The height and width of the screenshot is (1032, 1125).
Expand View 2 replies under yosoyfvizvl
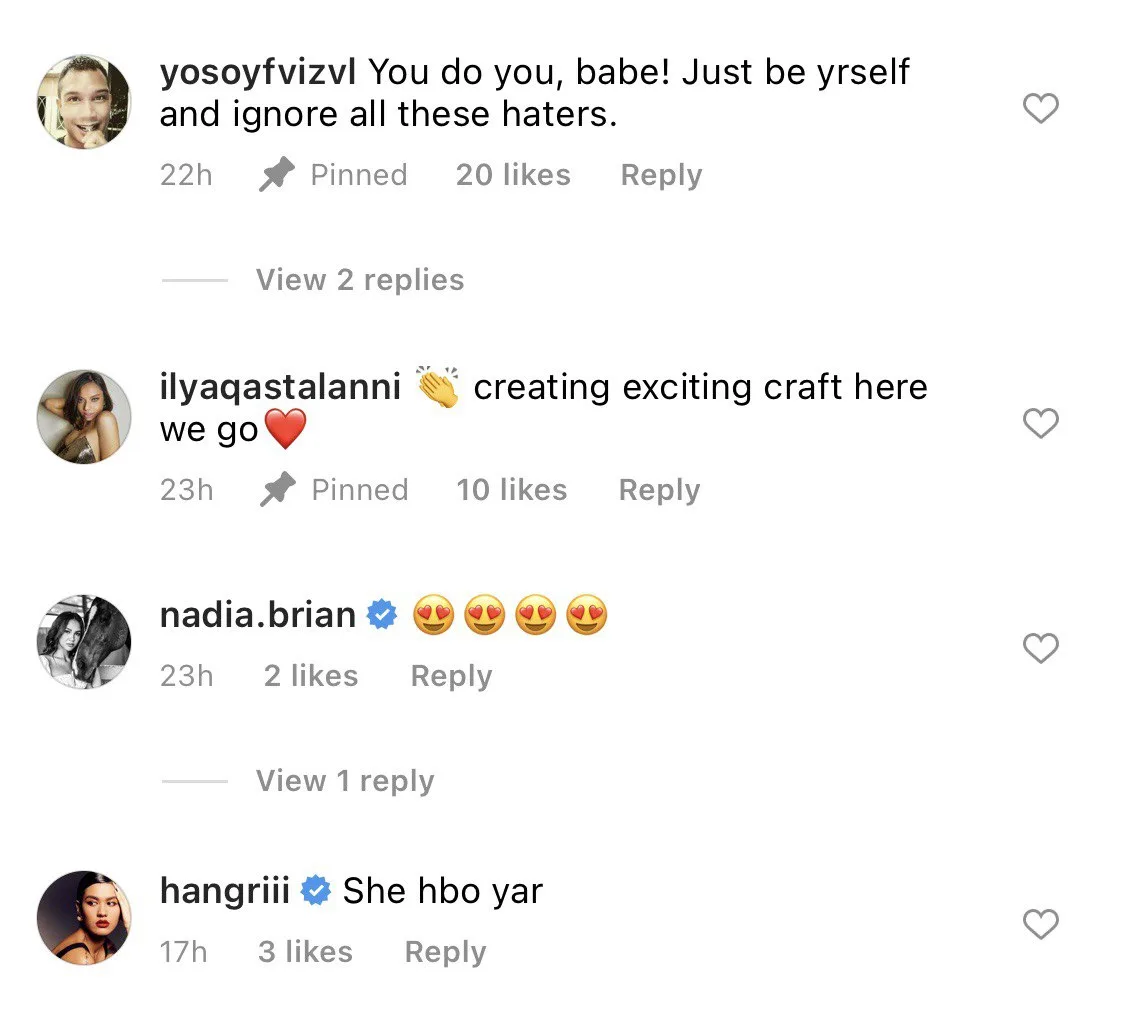point(359,280)
